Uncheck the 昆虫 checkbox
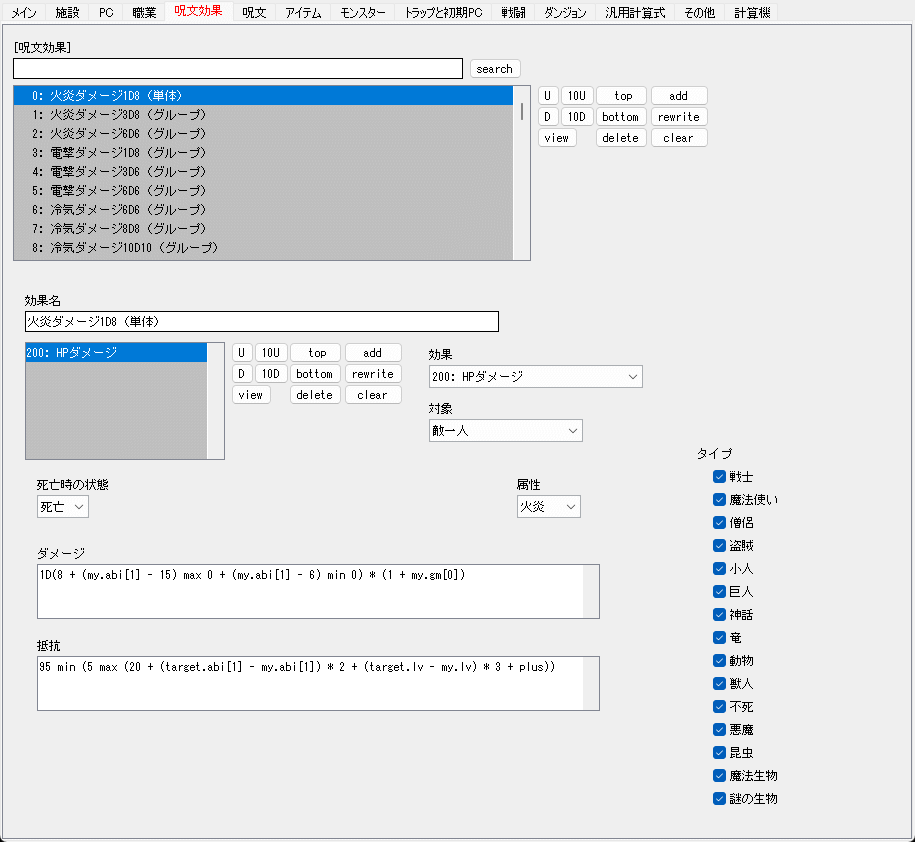 coord(720,753)
